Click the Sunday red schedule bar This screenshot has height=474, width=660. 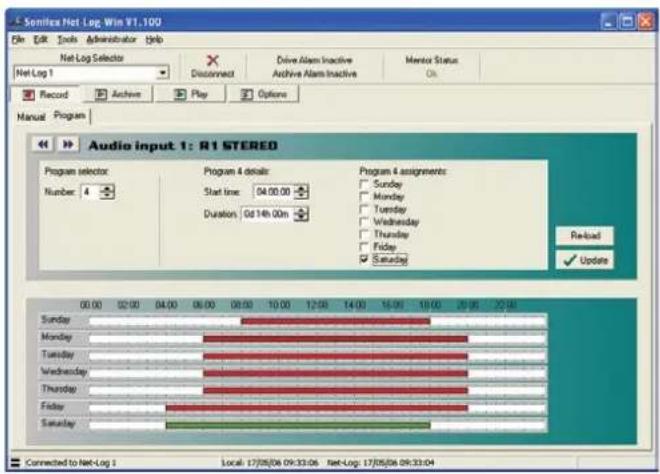[335, 322]
